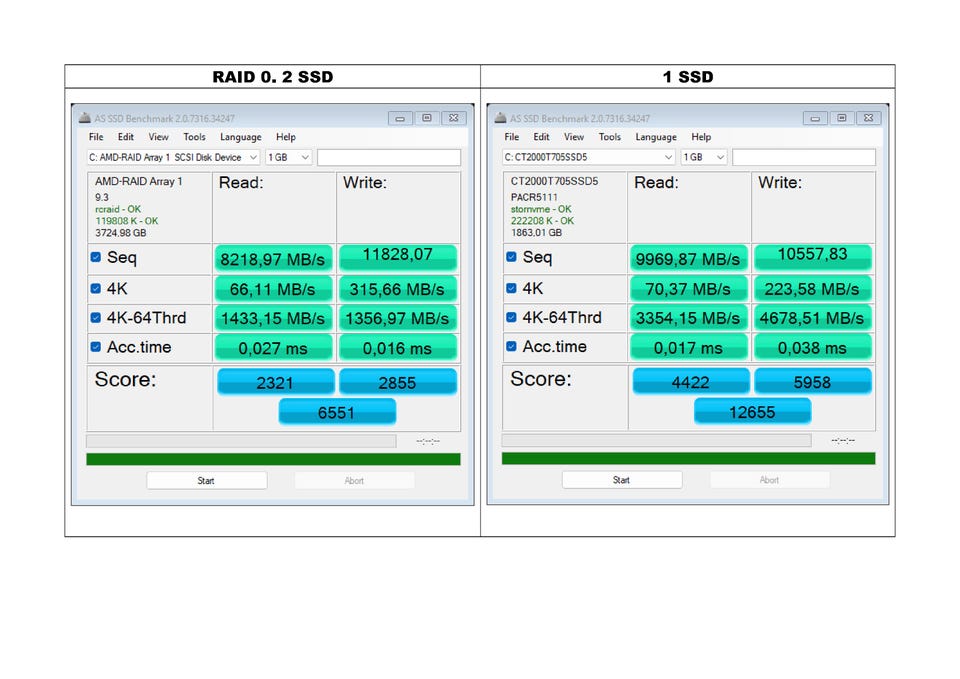
Task: Click green progress bar in 1 SSD window
Action: [688, 459]
